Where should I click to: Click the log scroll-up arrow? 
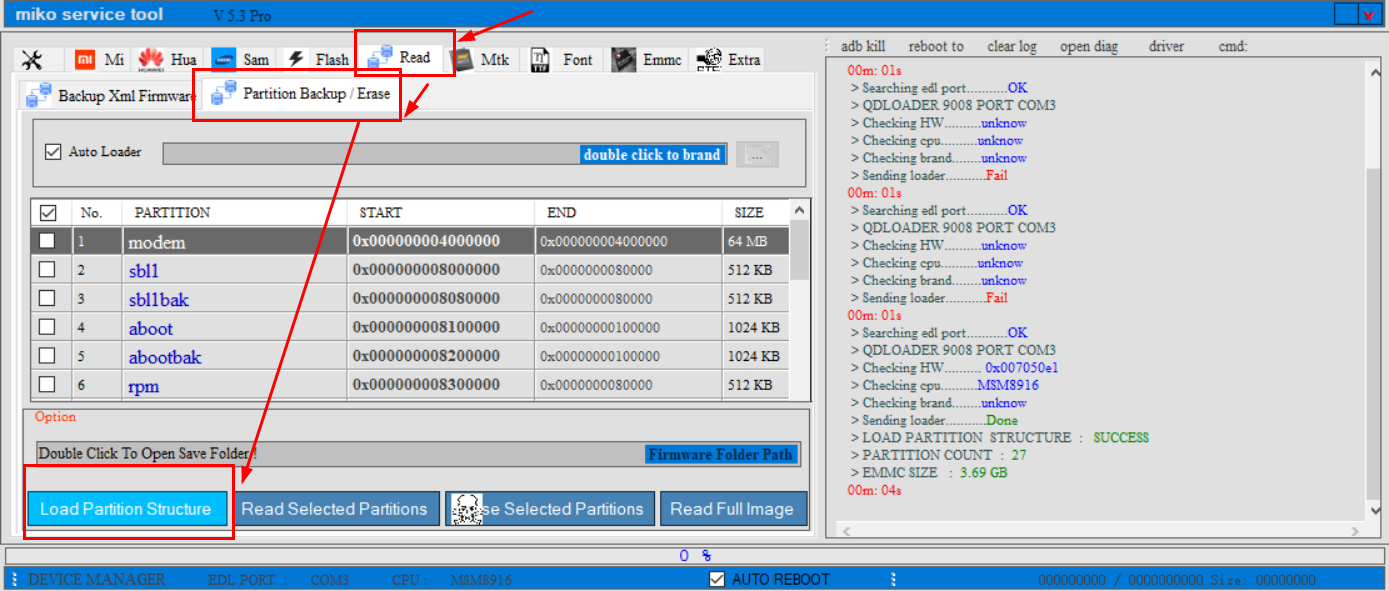[1374, 71]
